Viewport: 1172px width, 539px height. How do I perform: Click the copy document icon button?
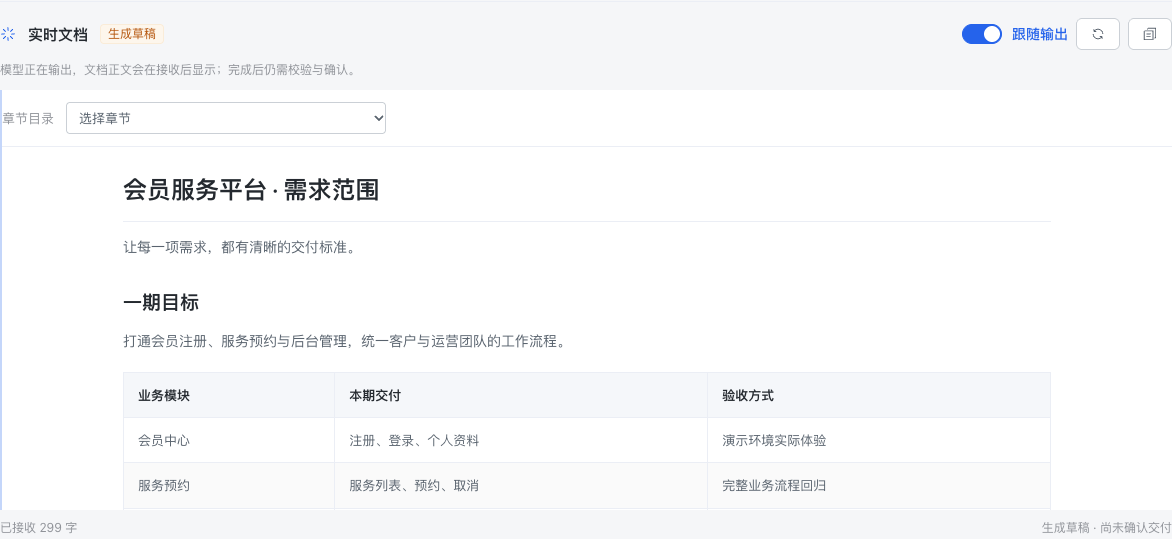point(1149,34)
